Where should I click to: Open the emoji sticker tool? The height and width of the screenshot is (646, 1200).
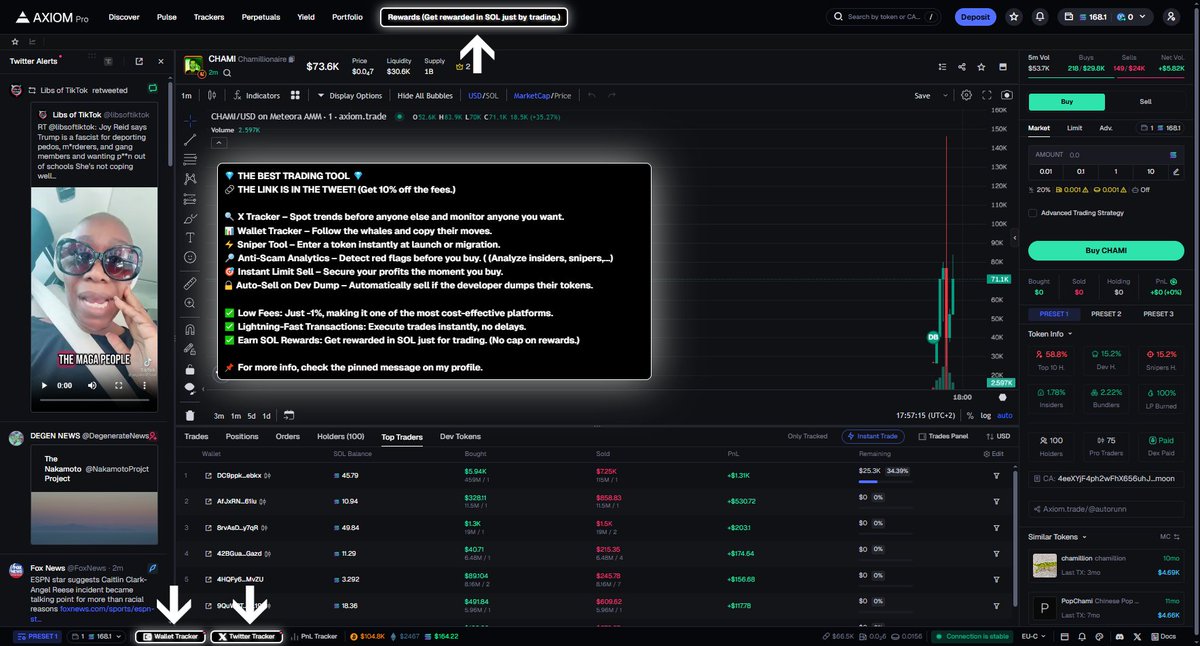(x=190, y=257)
